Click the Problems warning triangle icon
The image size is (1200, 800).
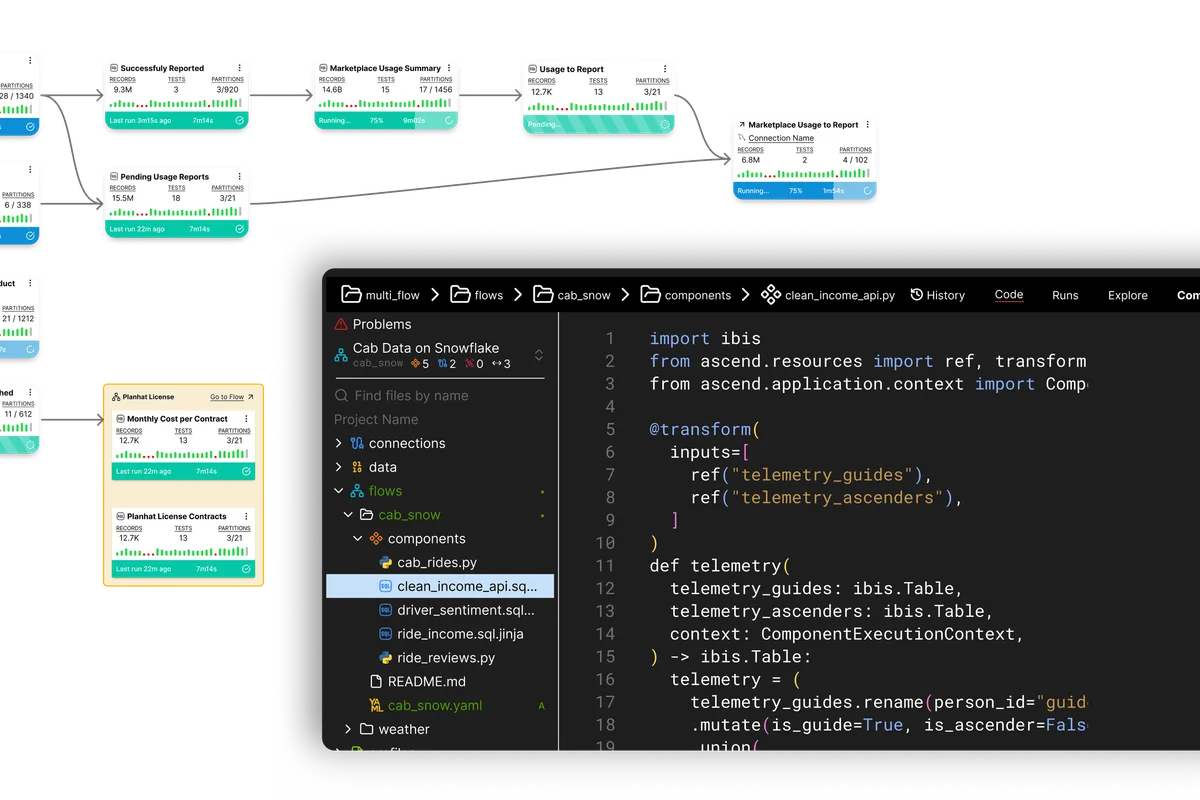click(x=342, y=324)
